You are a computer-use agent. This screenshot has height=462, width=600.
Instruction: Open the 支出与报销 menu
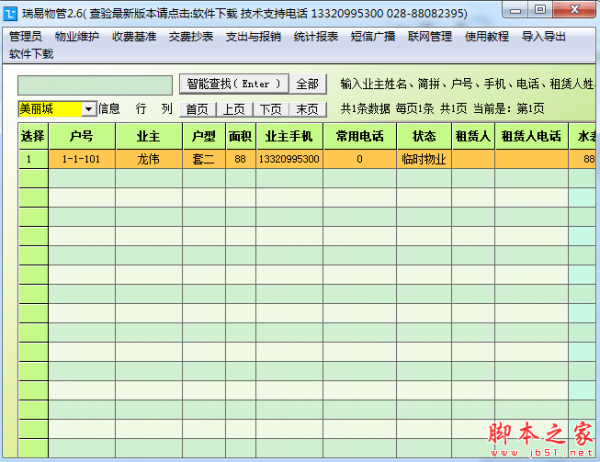click(253, 37)
